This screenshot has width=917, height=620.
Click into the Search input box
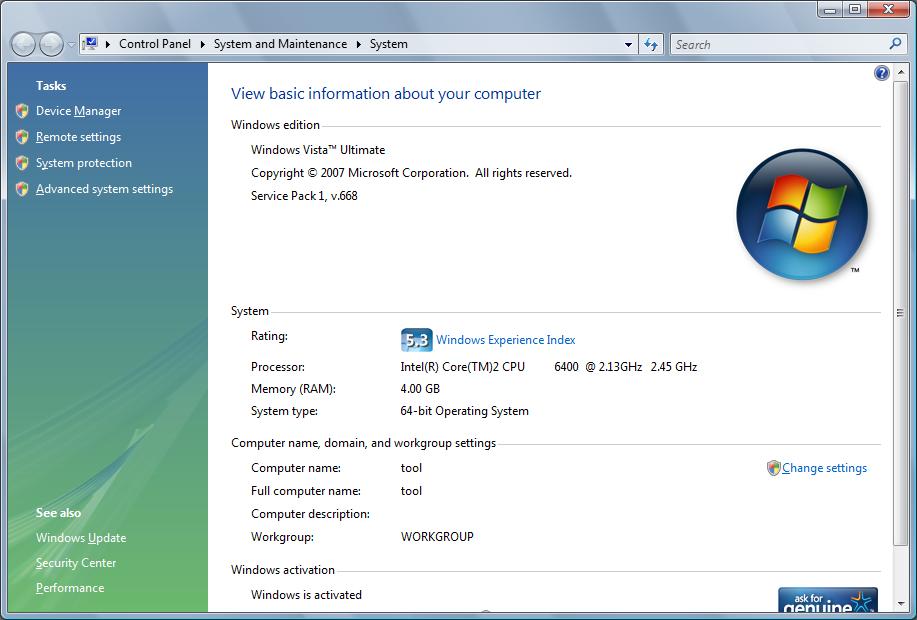tap(778, 44)
